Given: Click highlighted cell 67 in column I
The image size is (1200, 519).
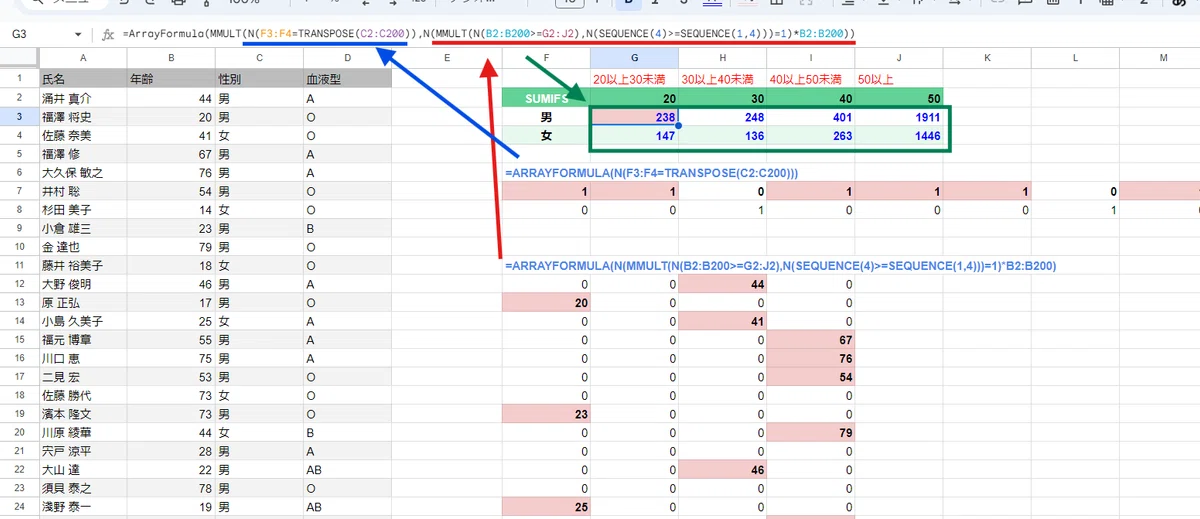Looking at the screenshot, I should click(810, 340).
